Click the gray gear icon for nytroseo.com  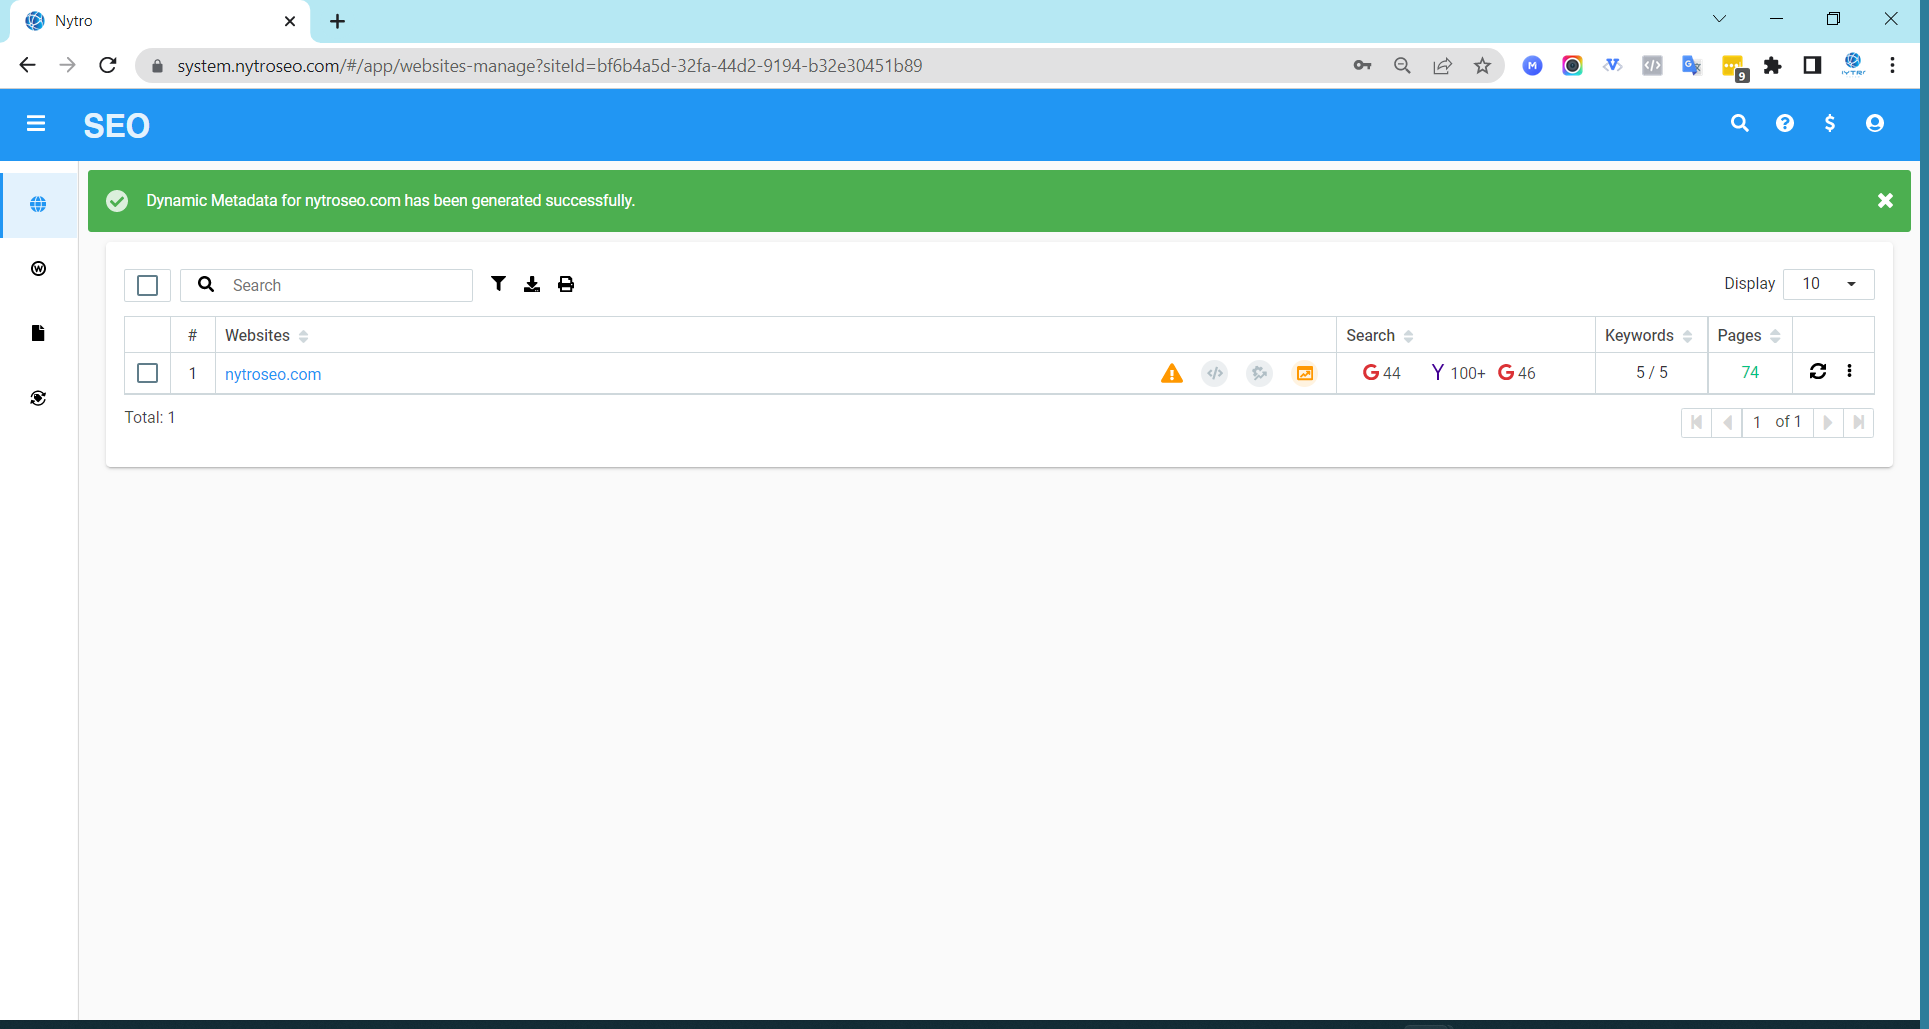point(1260,373)
